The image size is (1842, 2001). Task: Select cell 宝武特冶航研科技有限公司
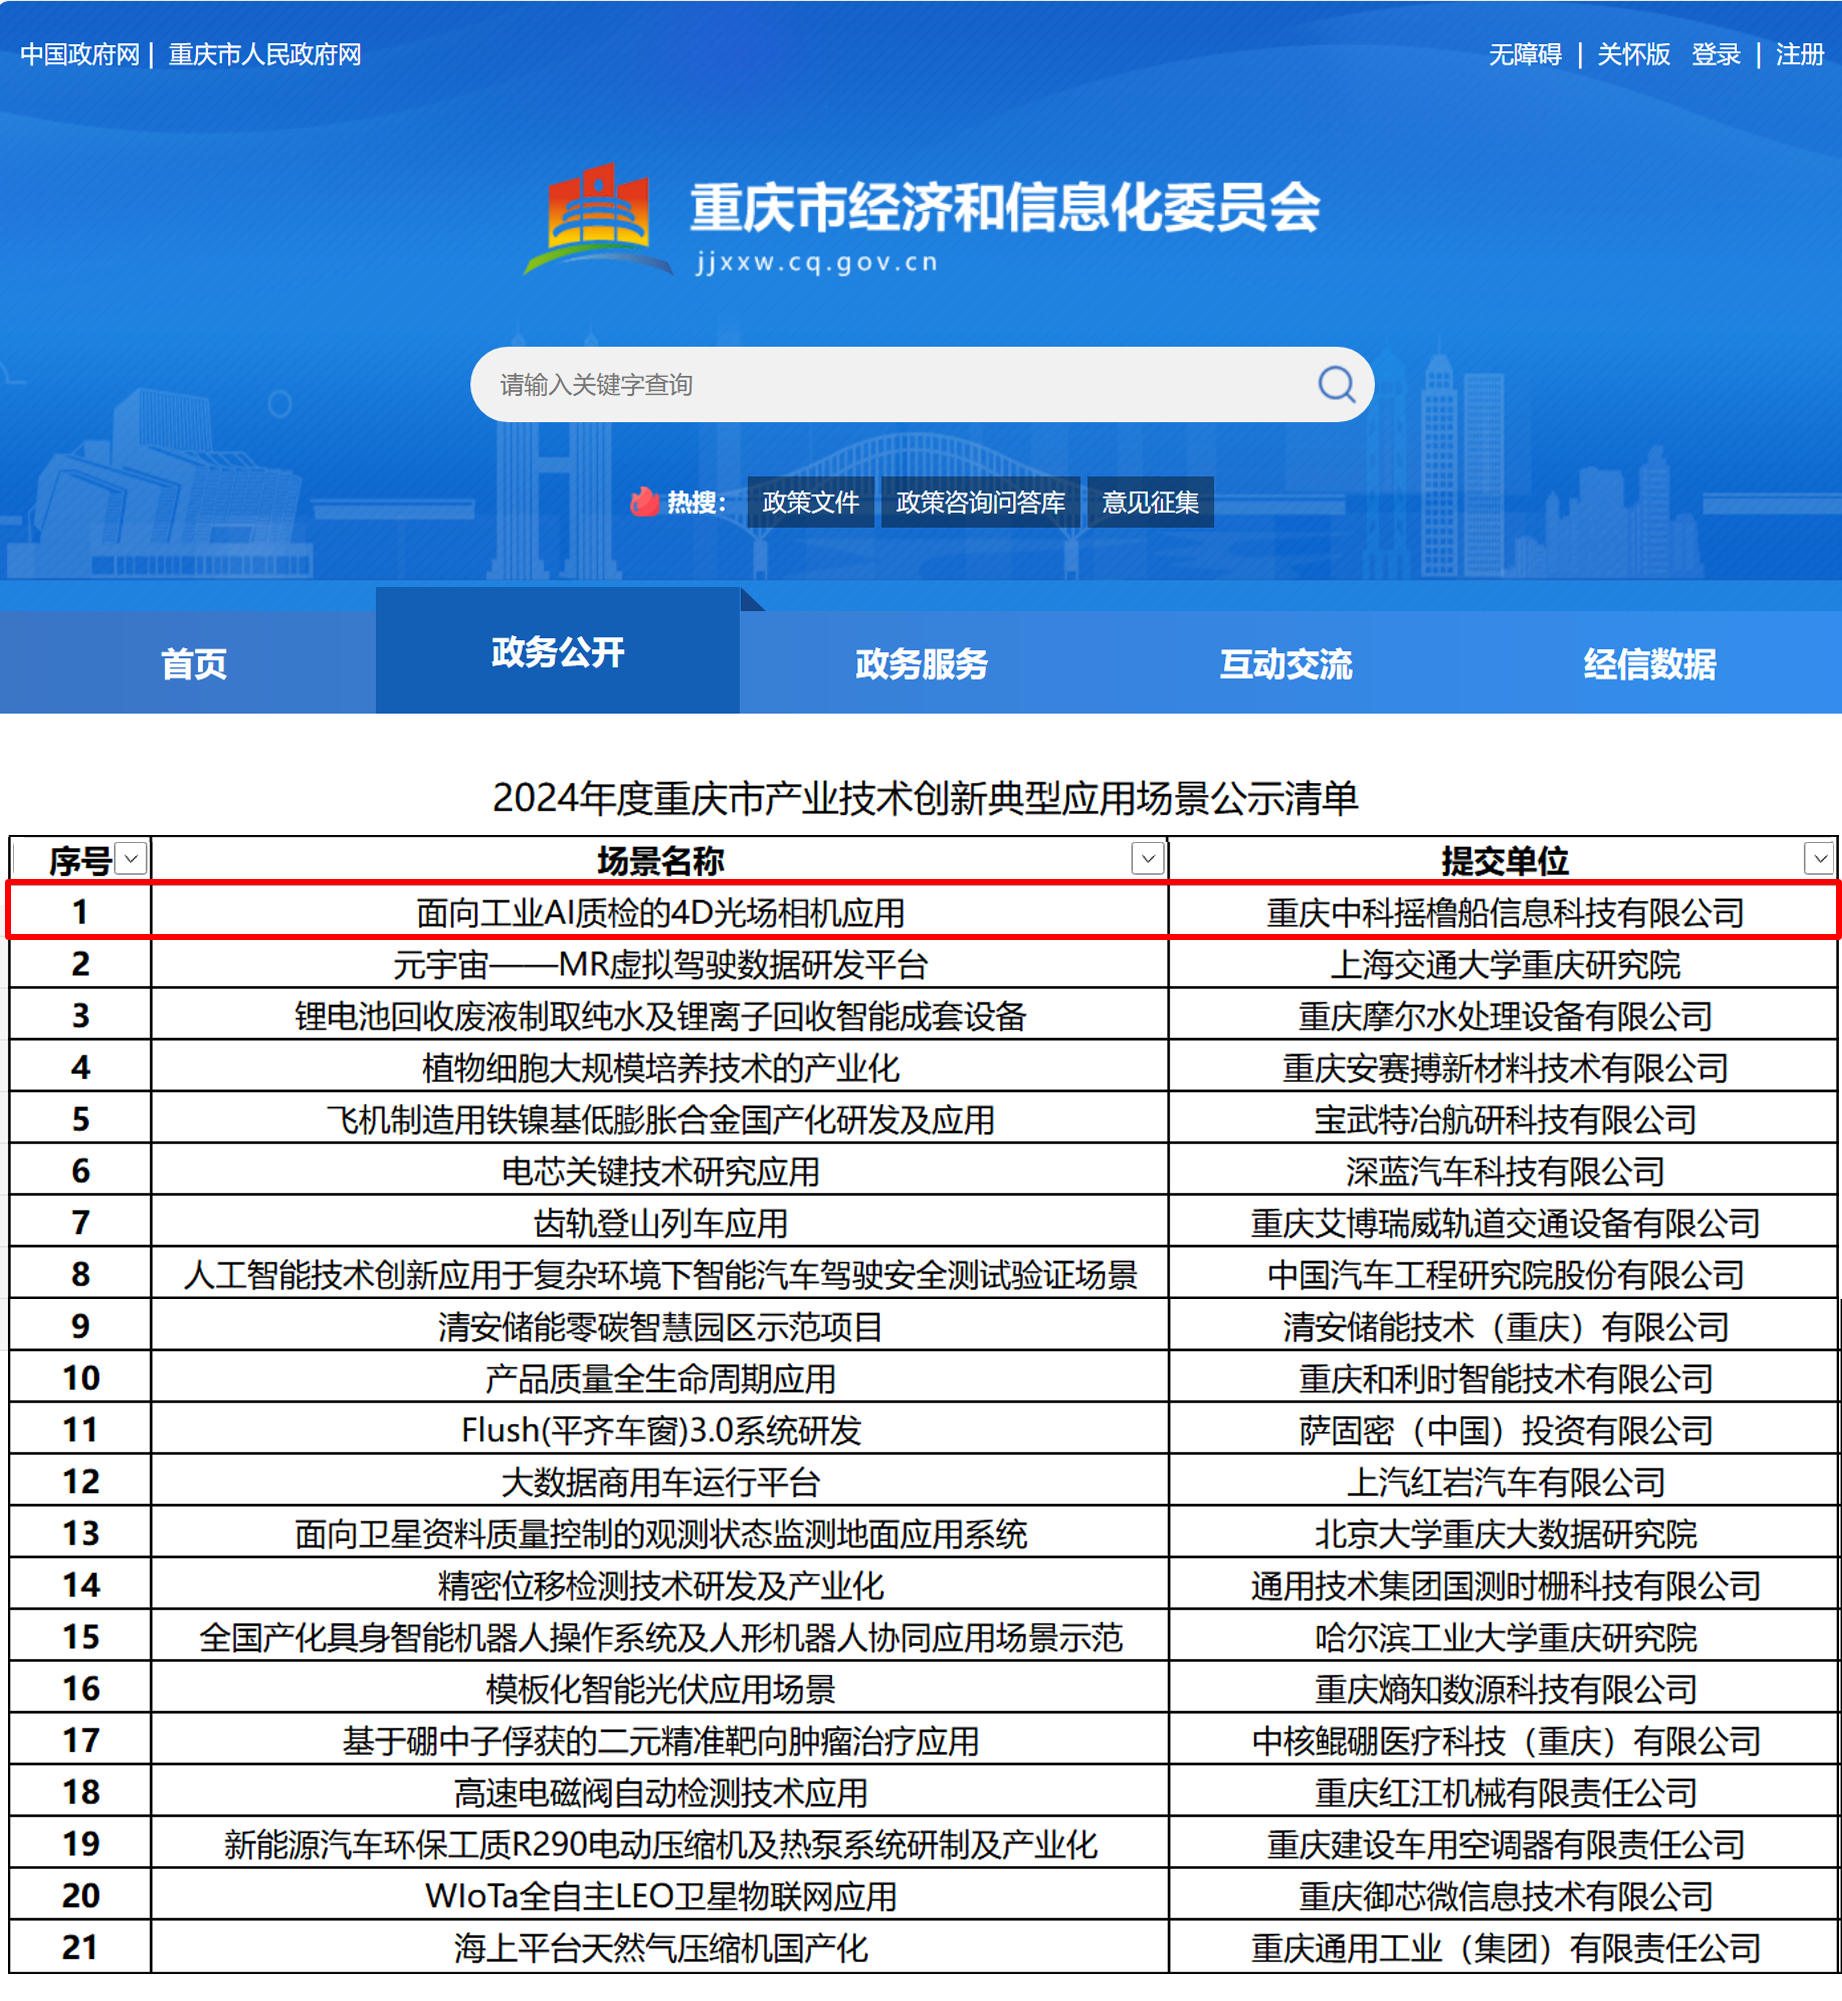coord(1504,1119)
